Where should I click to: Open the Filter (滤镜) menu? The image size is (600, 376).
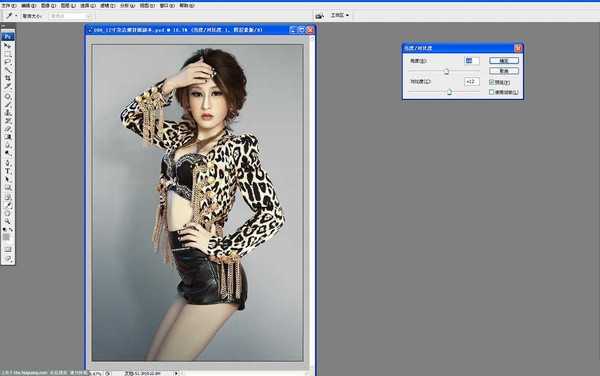coord(108,6)
